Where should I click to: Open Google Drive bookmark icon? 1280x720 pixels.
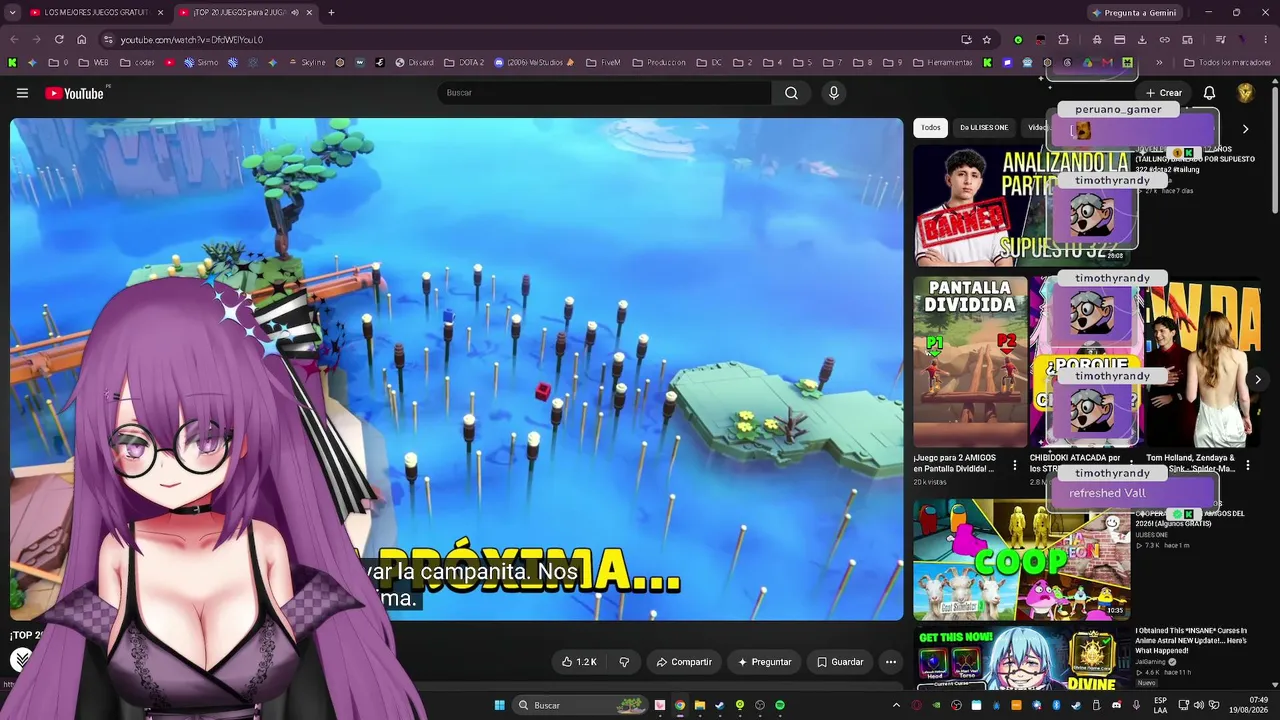pyautogui.click(x=1088, y=62)
